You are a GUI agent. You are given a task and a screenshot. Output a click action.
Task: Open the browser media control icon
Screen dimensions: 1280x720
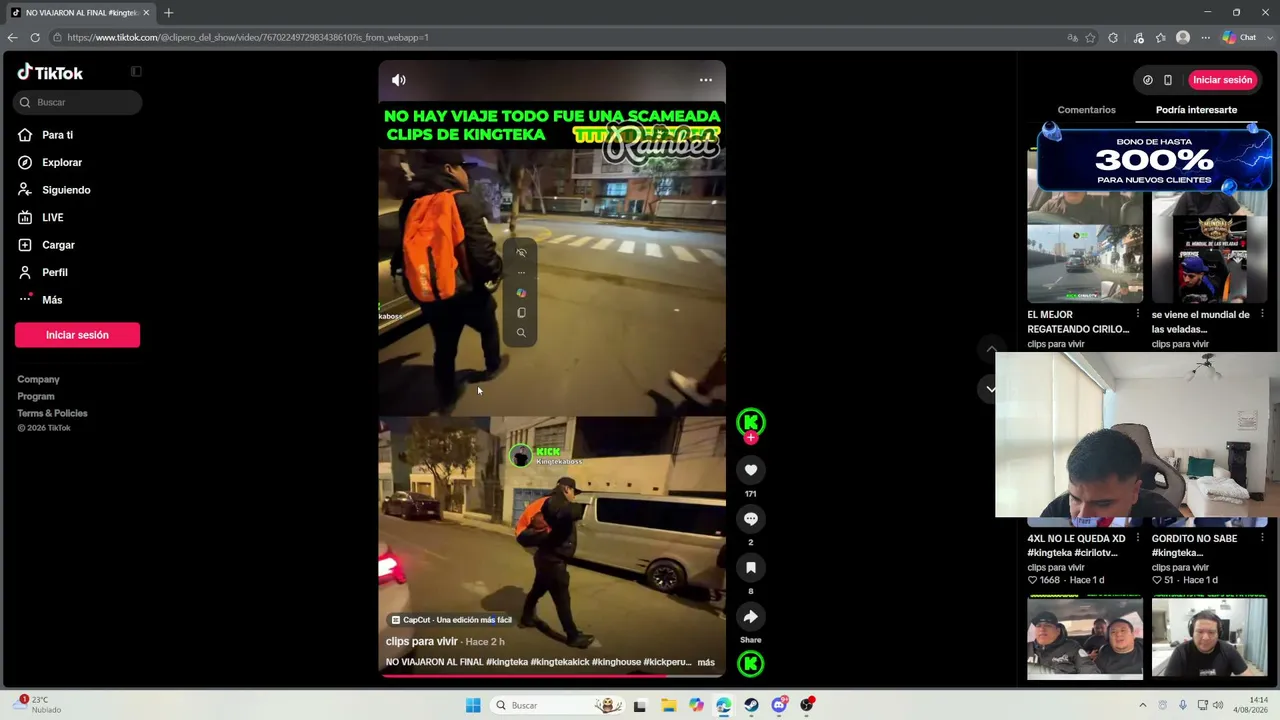click(1138, 38)
